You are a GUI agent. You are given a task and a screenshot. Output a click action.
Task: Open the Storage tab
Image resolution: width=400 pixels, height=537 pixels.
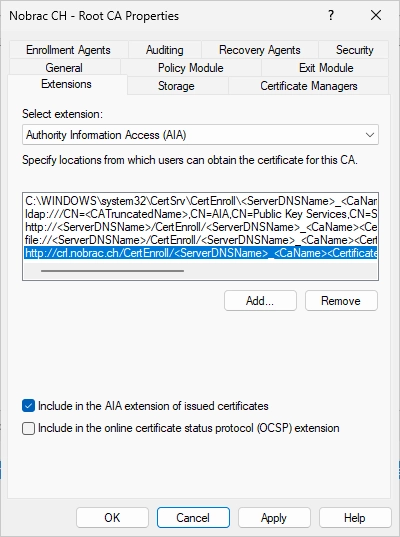[176, 86]
